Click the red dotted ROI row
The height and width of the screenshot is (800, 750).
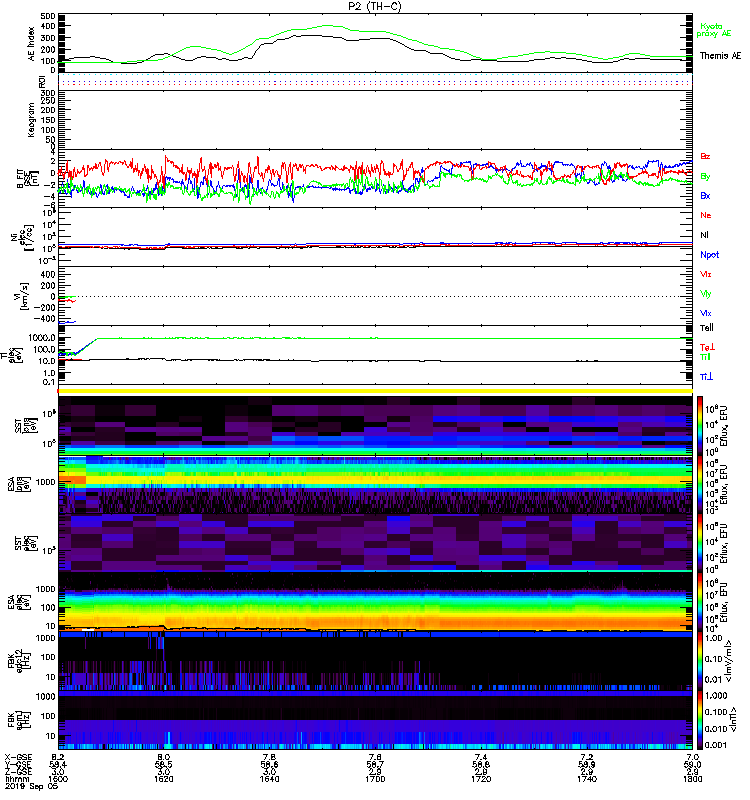(x=375, y=81)
